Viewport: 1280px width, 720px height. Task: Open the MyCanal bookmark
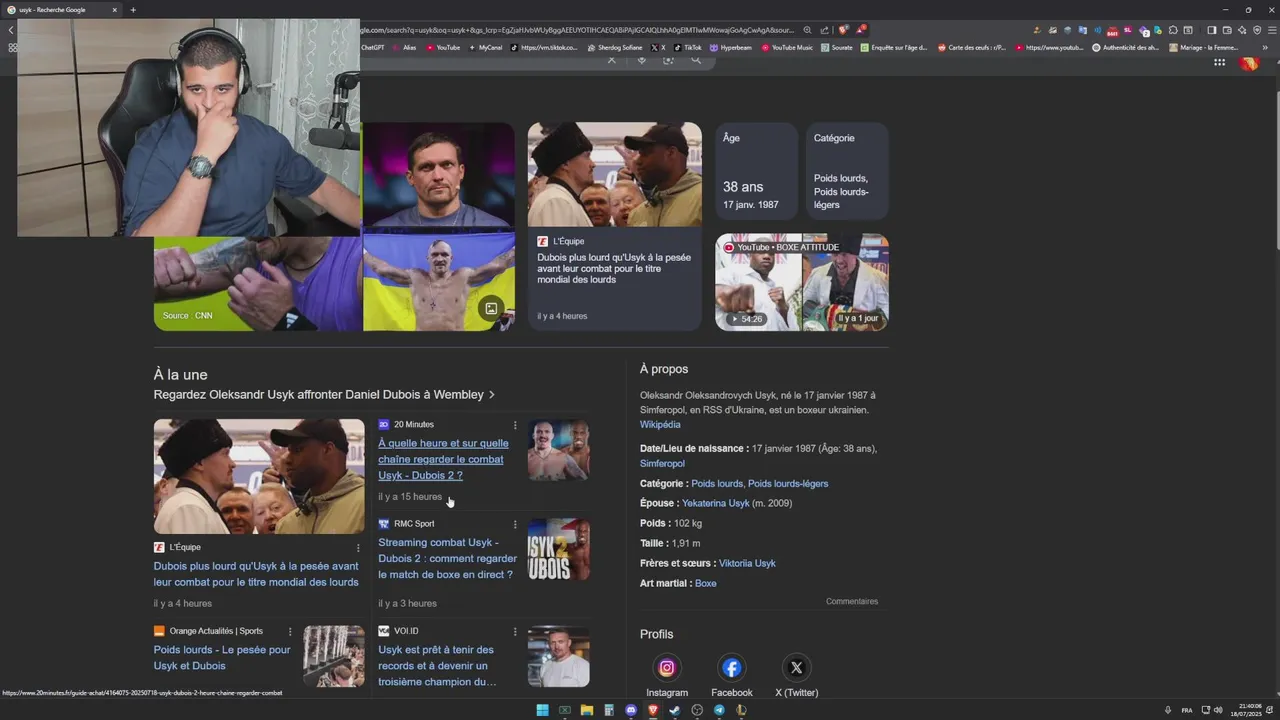pos(485,47)
